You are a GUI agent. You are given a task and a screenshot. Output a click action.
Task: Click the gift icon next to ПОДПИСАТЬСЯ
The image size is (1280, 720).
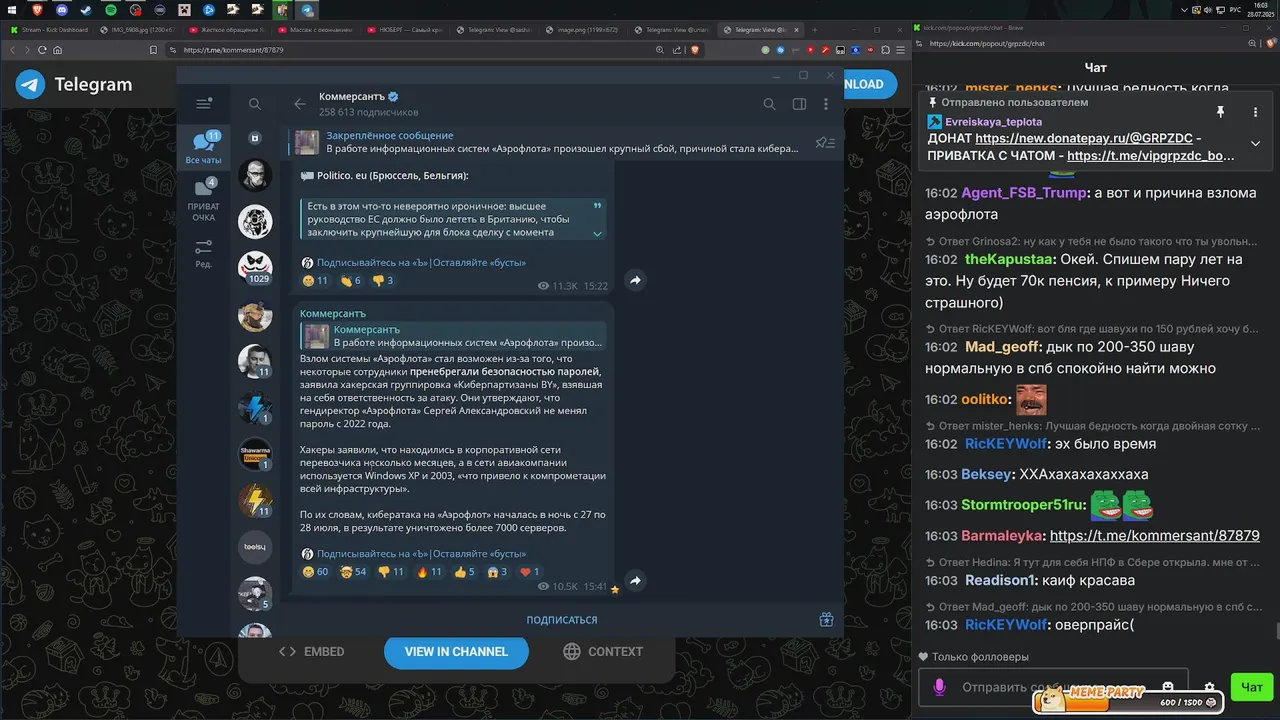point(826,620)
